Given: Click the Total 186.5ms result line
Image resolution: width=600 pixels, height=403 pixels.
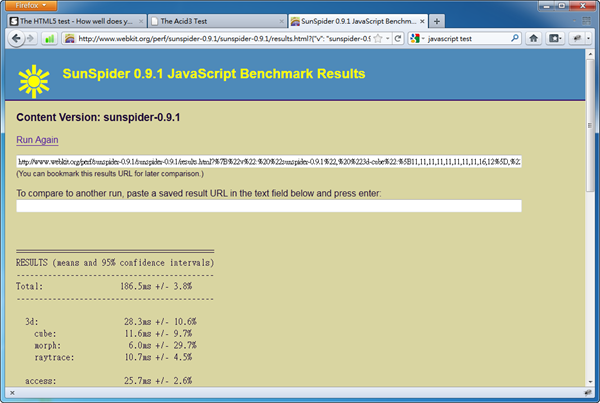Looking at the screenshot, I should click(104, 286).
